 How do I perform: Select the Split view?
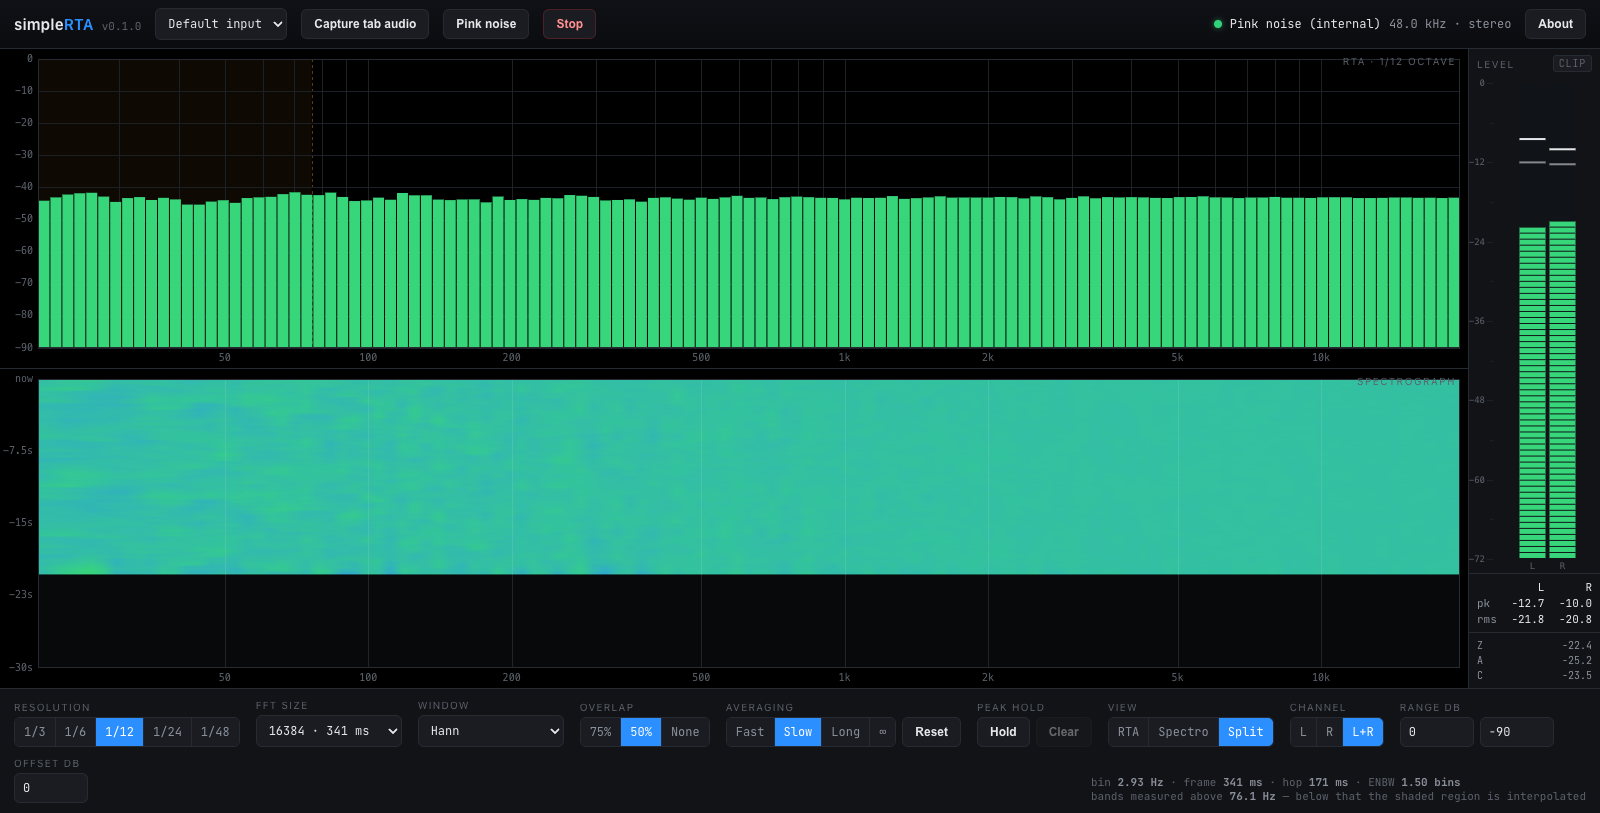[x=1246, y=732]
